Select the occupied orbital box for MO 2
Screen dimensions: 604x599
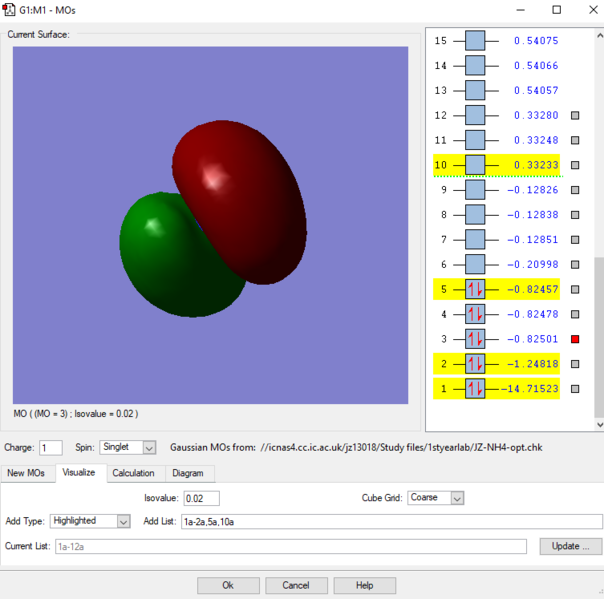475,364
